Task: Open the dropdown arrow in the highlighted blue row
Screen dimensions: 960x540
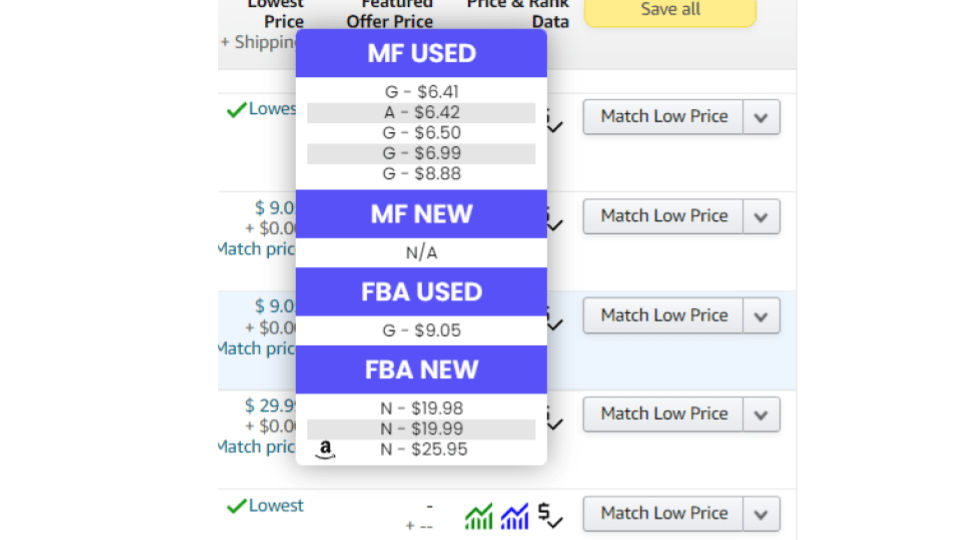Action: point(761,315)
